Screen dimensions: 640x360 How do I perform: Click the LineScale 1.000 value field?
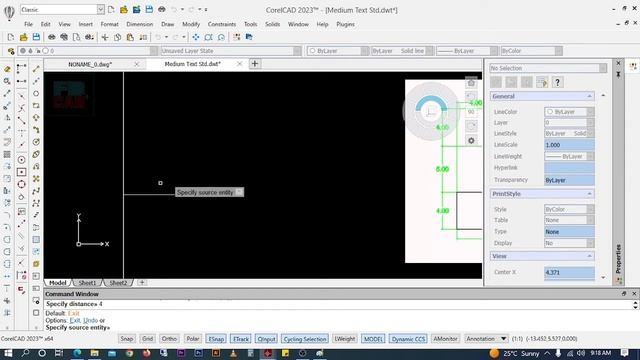(x=569, y=145)
